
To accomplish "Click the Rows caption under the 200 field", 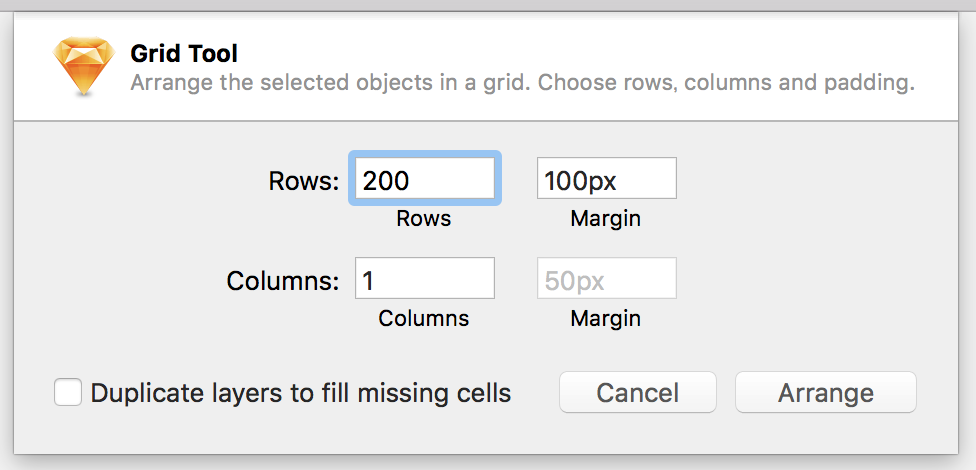I will pyautogui.click(x=424, y=219).
